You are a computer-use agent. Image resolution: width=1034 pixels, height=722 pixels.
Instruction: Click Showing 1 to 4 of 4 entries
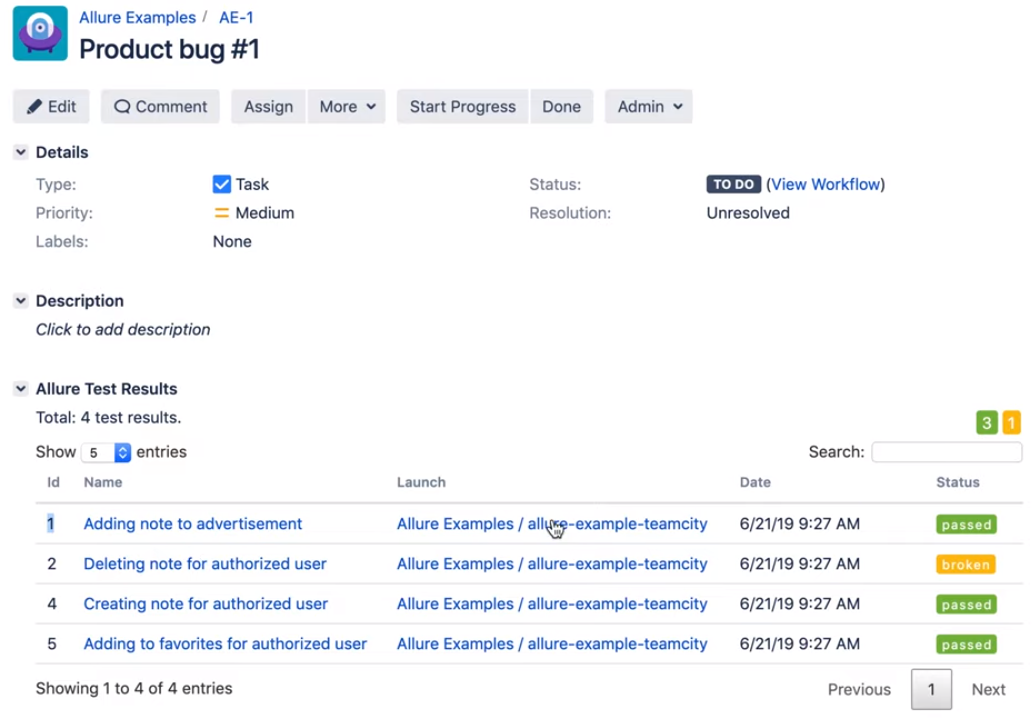point(134,689)
